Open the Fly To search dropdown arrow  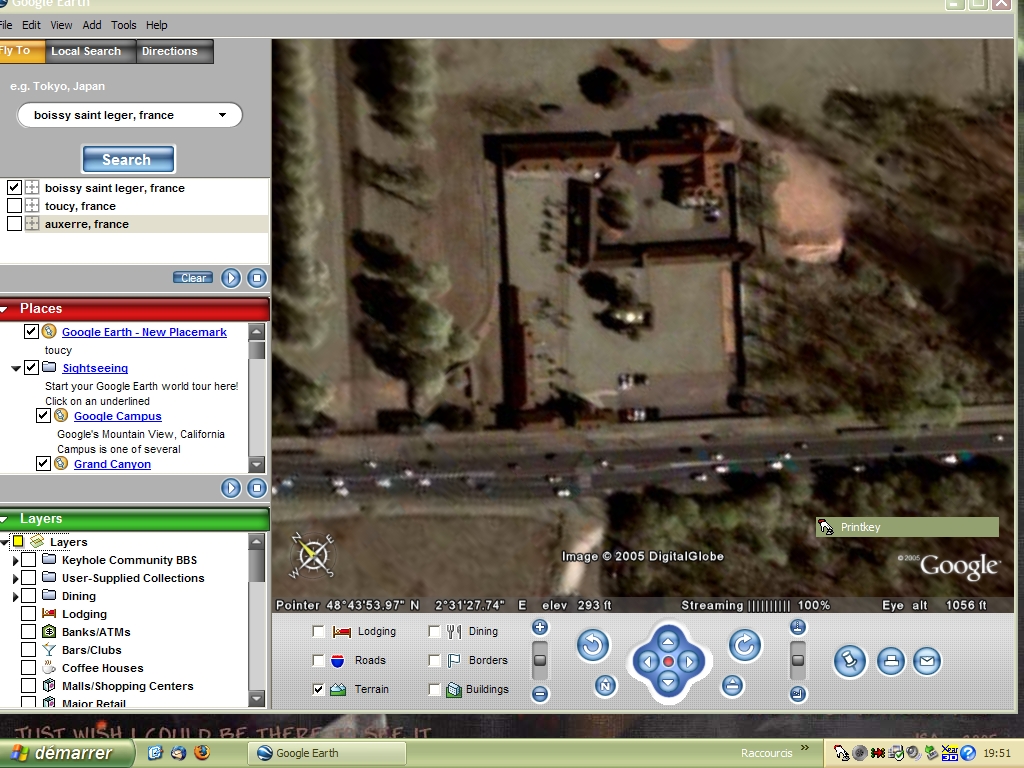click(x=223, y=115)
